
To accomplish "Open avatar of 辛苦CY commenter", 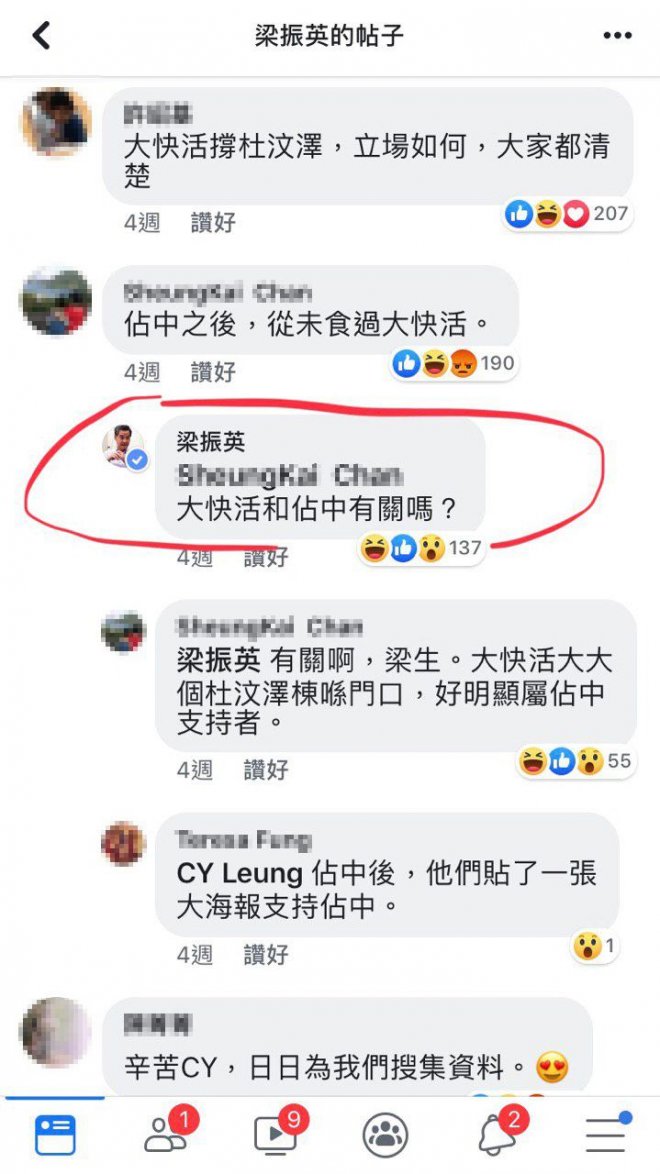I will pos(55,1032).
